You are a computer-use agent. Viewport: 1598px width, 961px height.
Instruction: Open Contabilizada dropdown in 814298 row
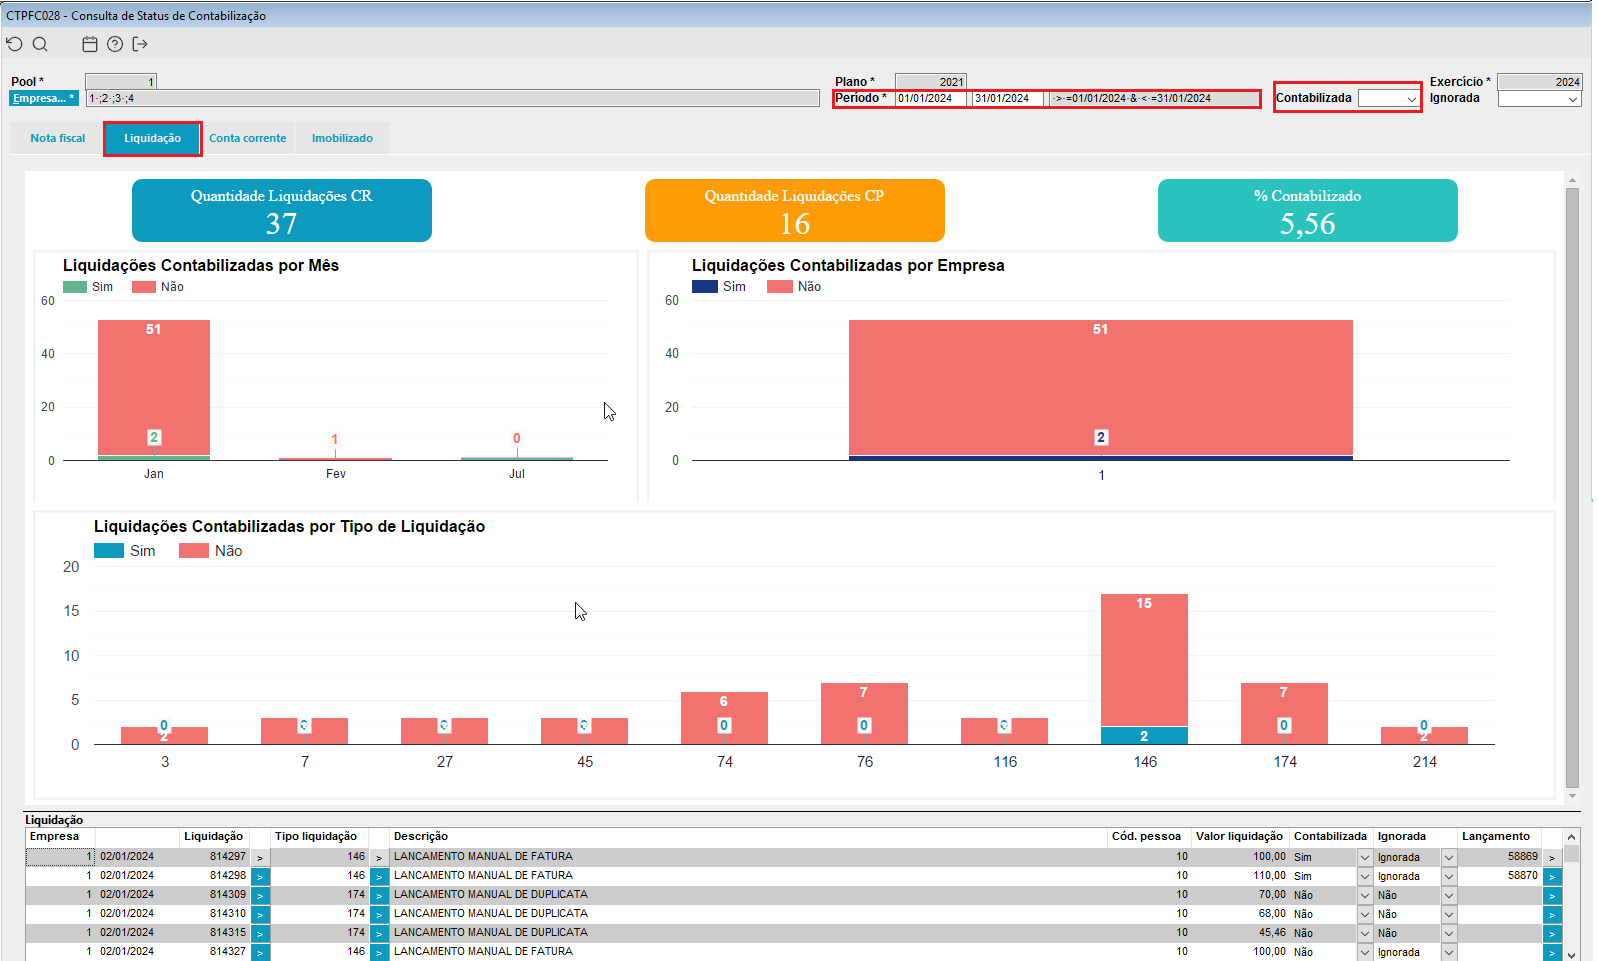coord(1364,876)
